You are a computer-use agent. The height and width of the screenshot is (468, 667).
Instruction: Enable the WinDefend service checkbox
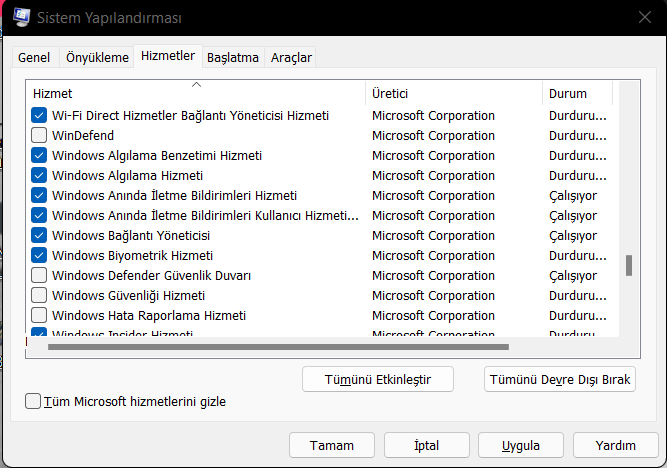coord(39,135)
